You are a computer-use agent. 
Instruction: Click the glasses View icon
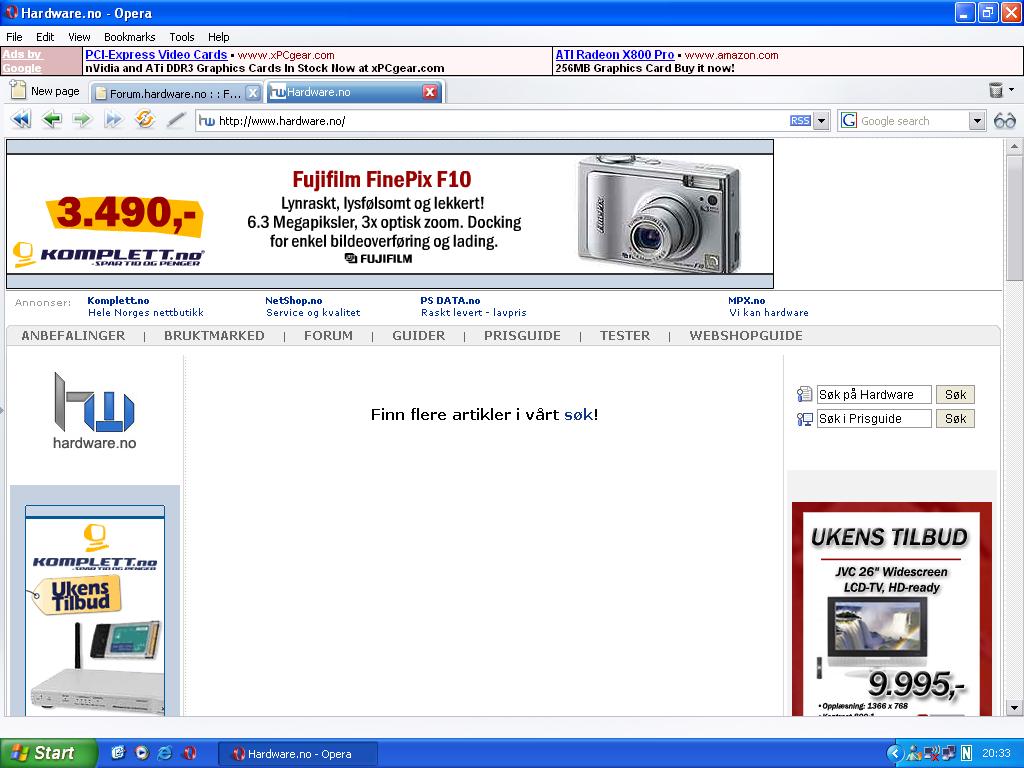point(1004,121)
